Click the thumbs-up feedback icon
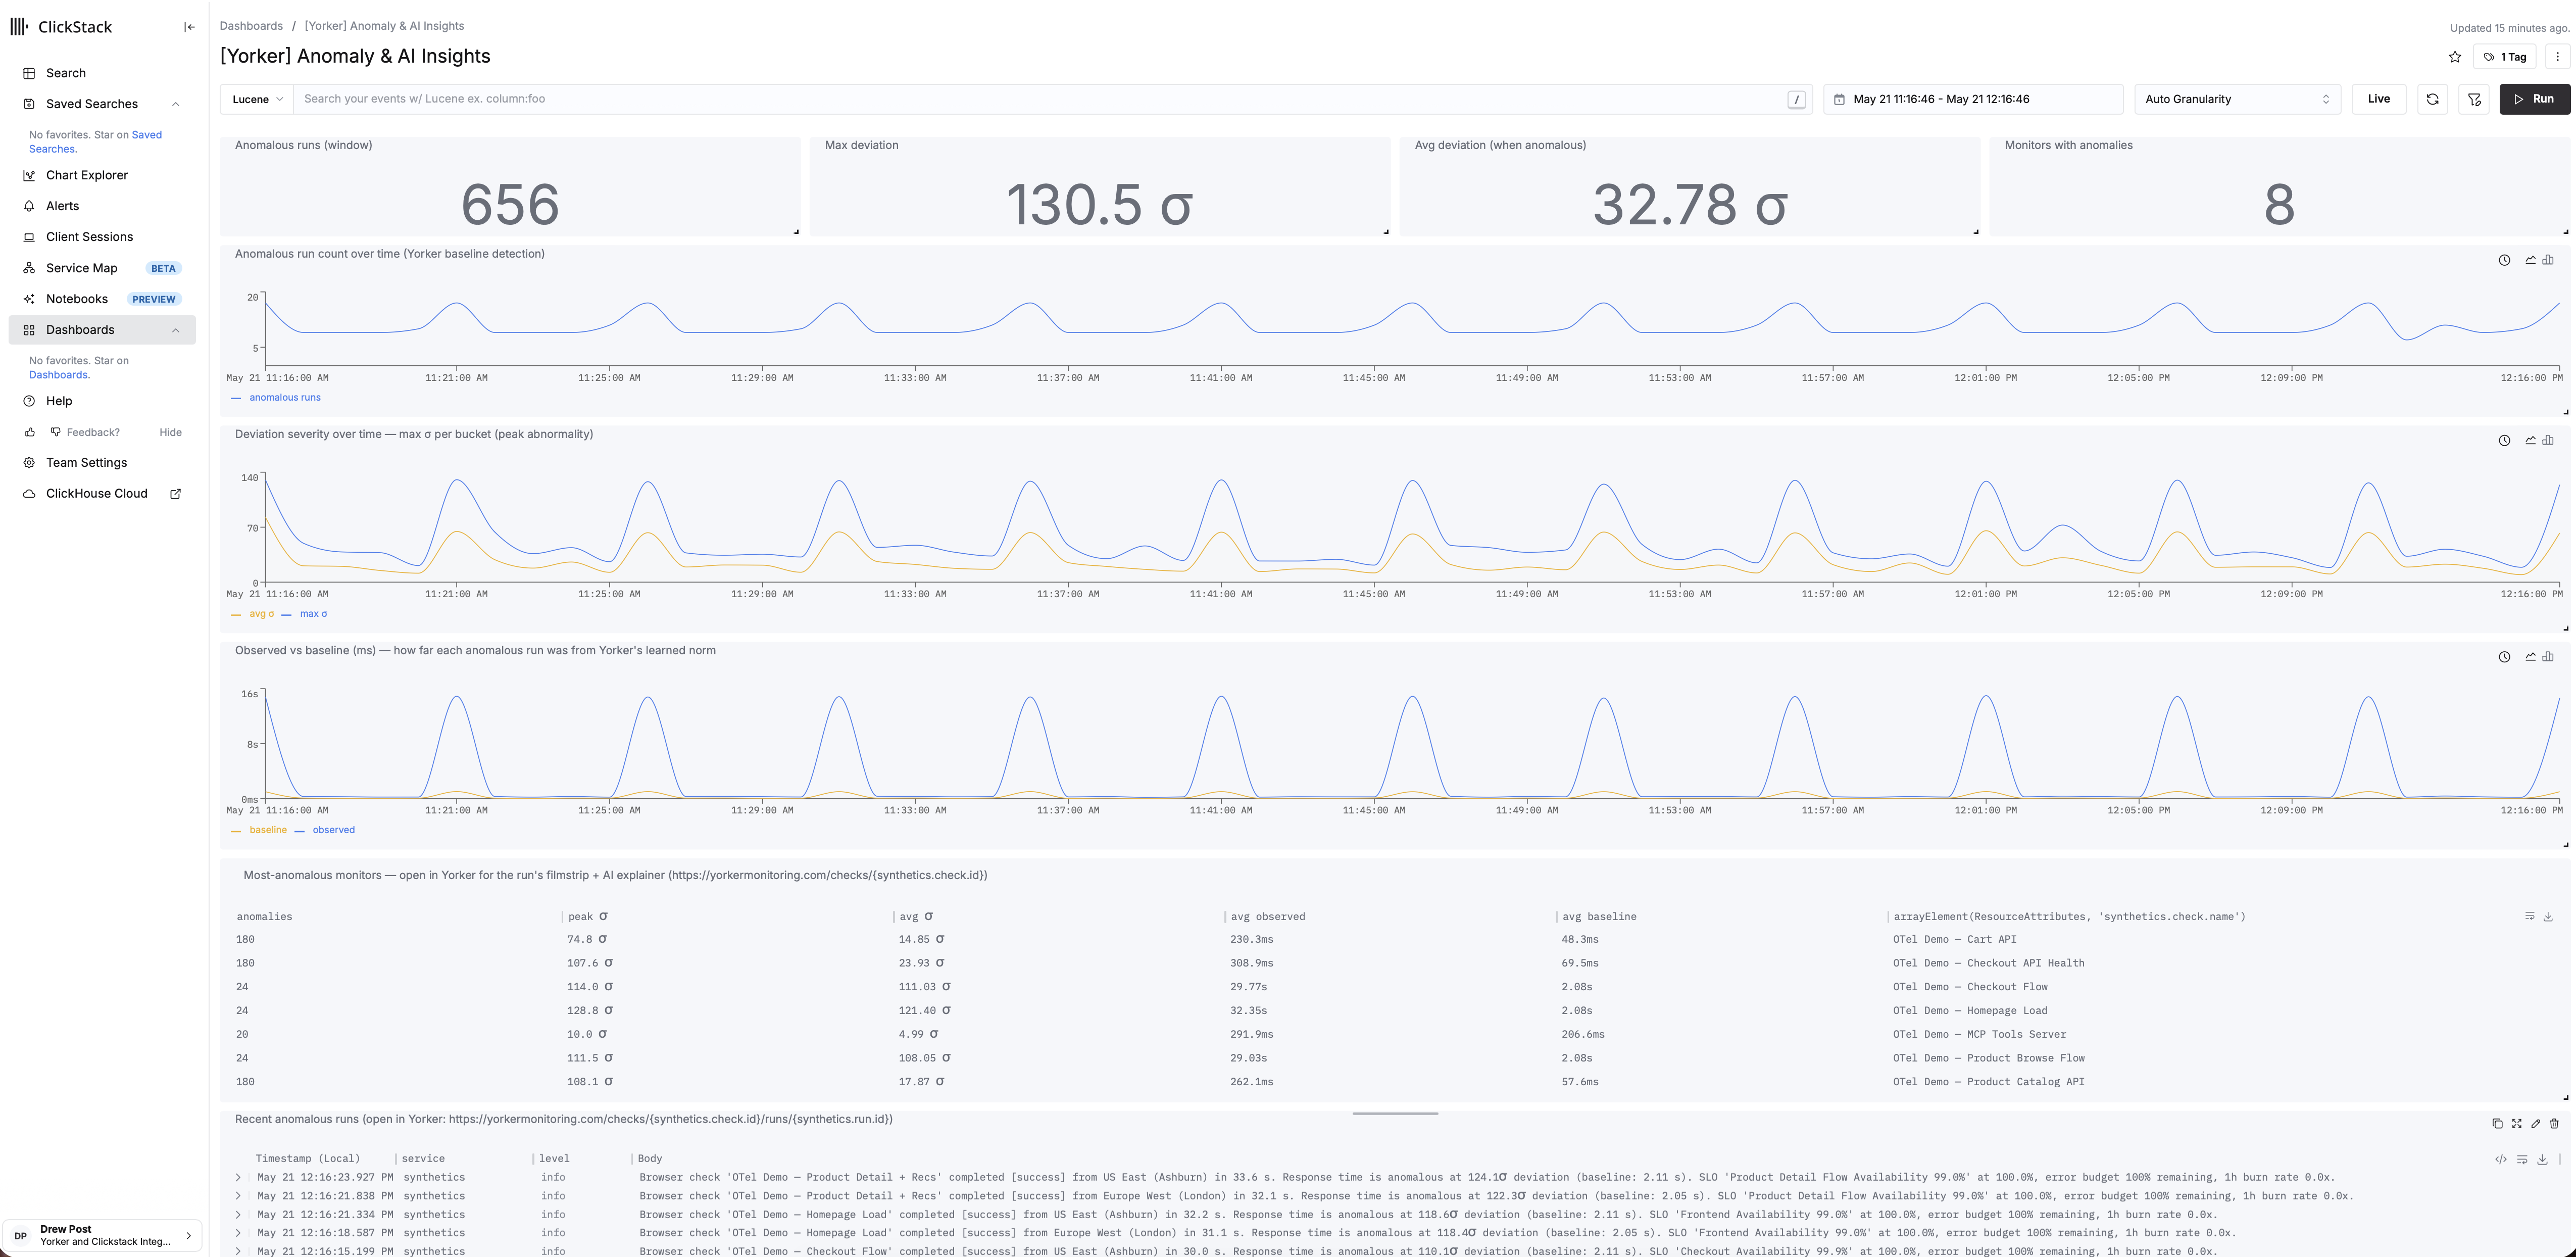Viewport: 2576px width, 1257px height. pos(30,433)
